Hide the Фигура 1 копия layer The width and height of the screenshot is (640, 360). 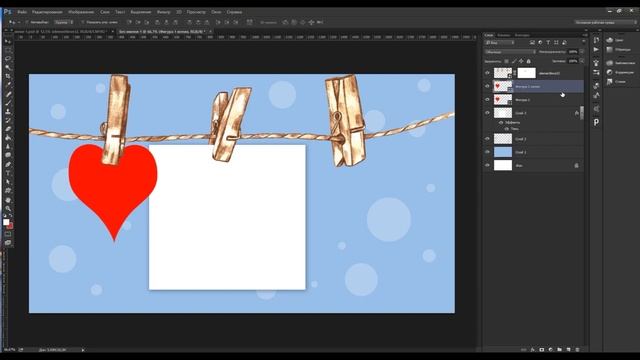click(x=487, y=86)
